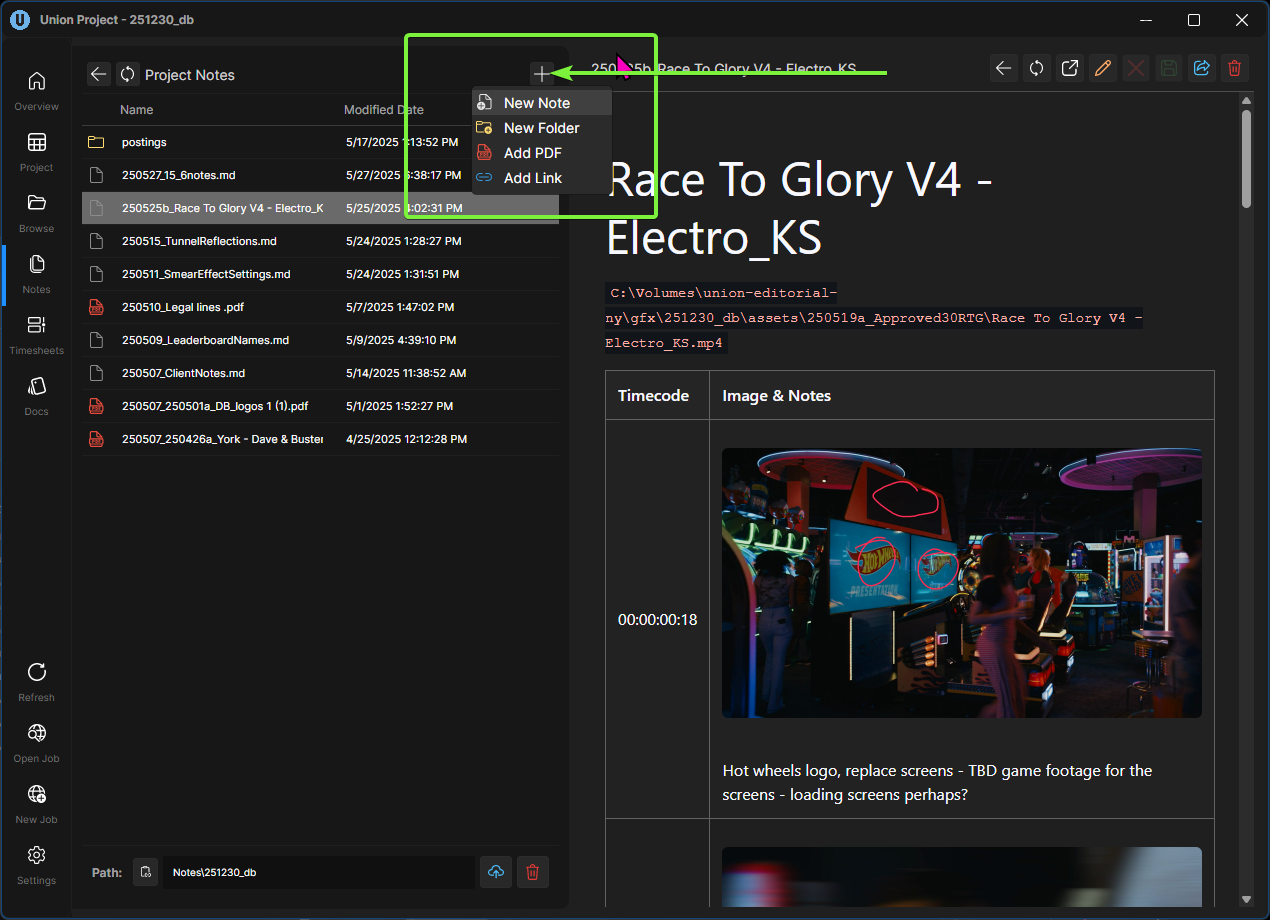
Task: Click the Hot wheels logo note text
Action: tap(937, 783)
